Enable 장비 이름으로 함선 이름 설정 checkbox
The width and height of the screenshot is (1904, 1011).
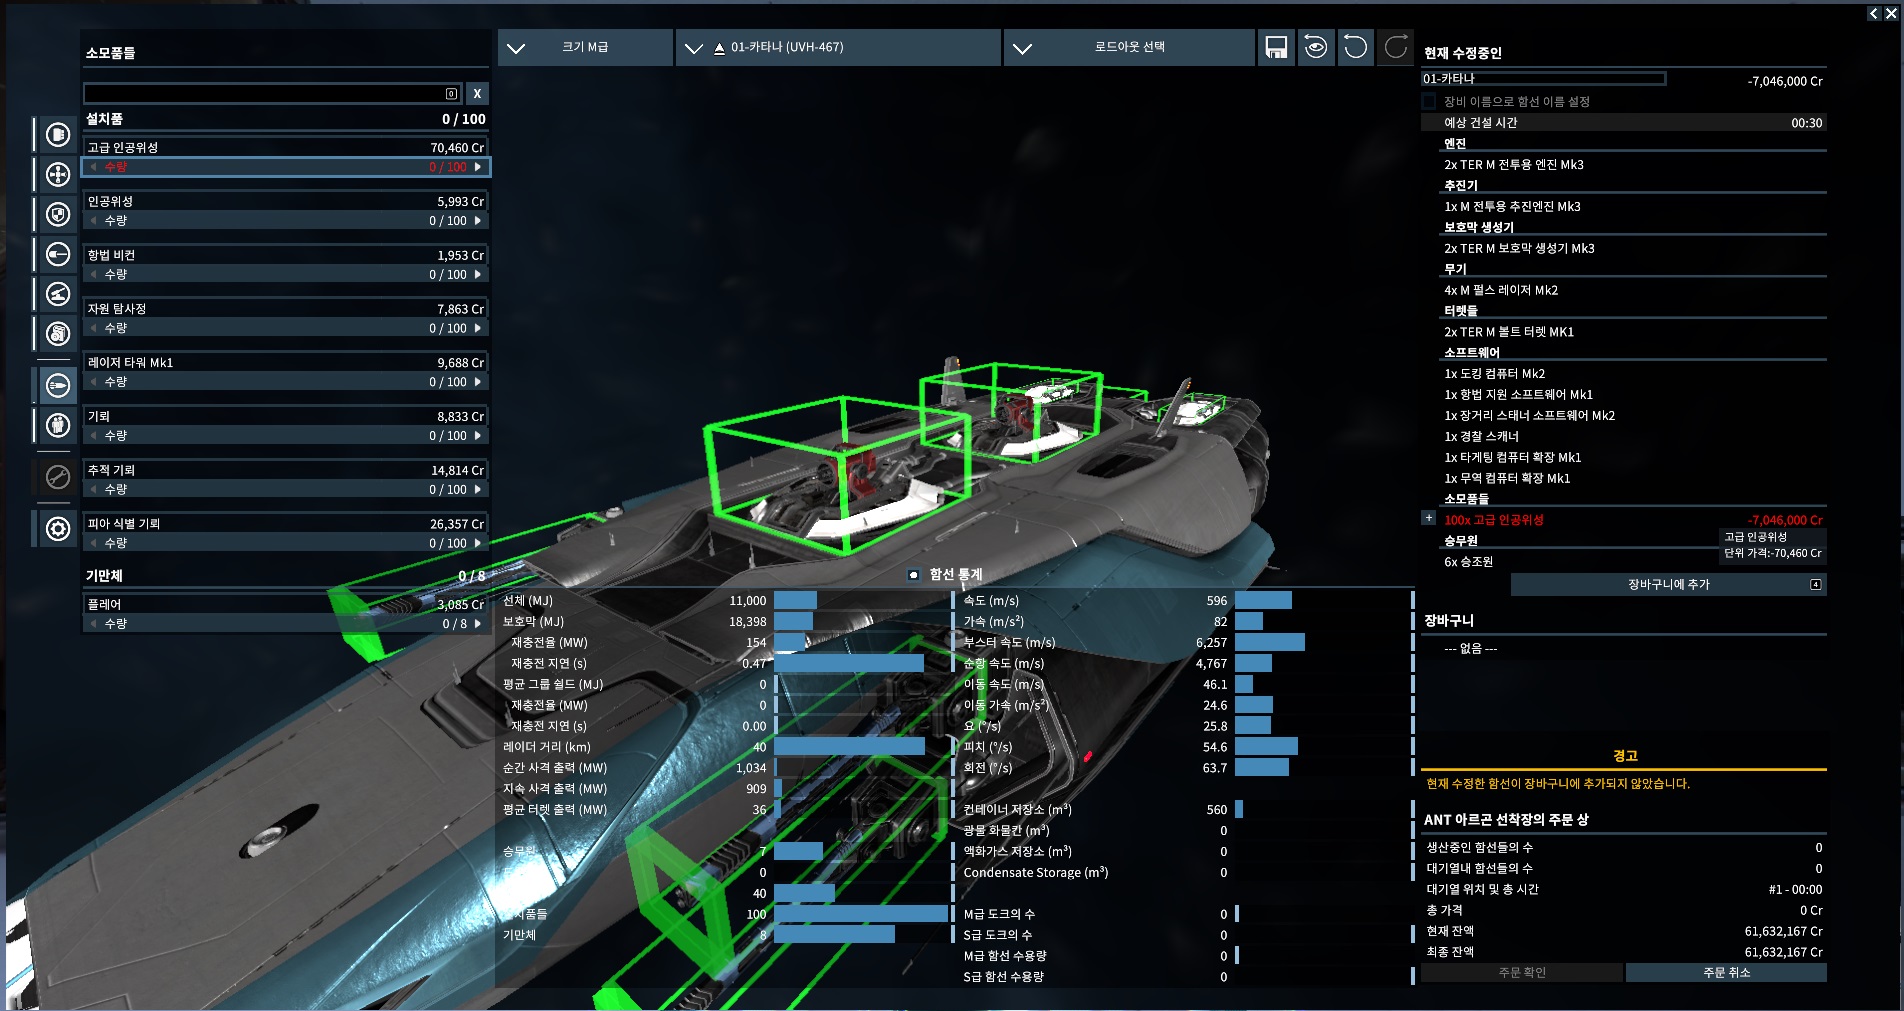[x=1429, y=101]
